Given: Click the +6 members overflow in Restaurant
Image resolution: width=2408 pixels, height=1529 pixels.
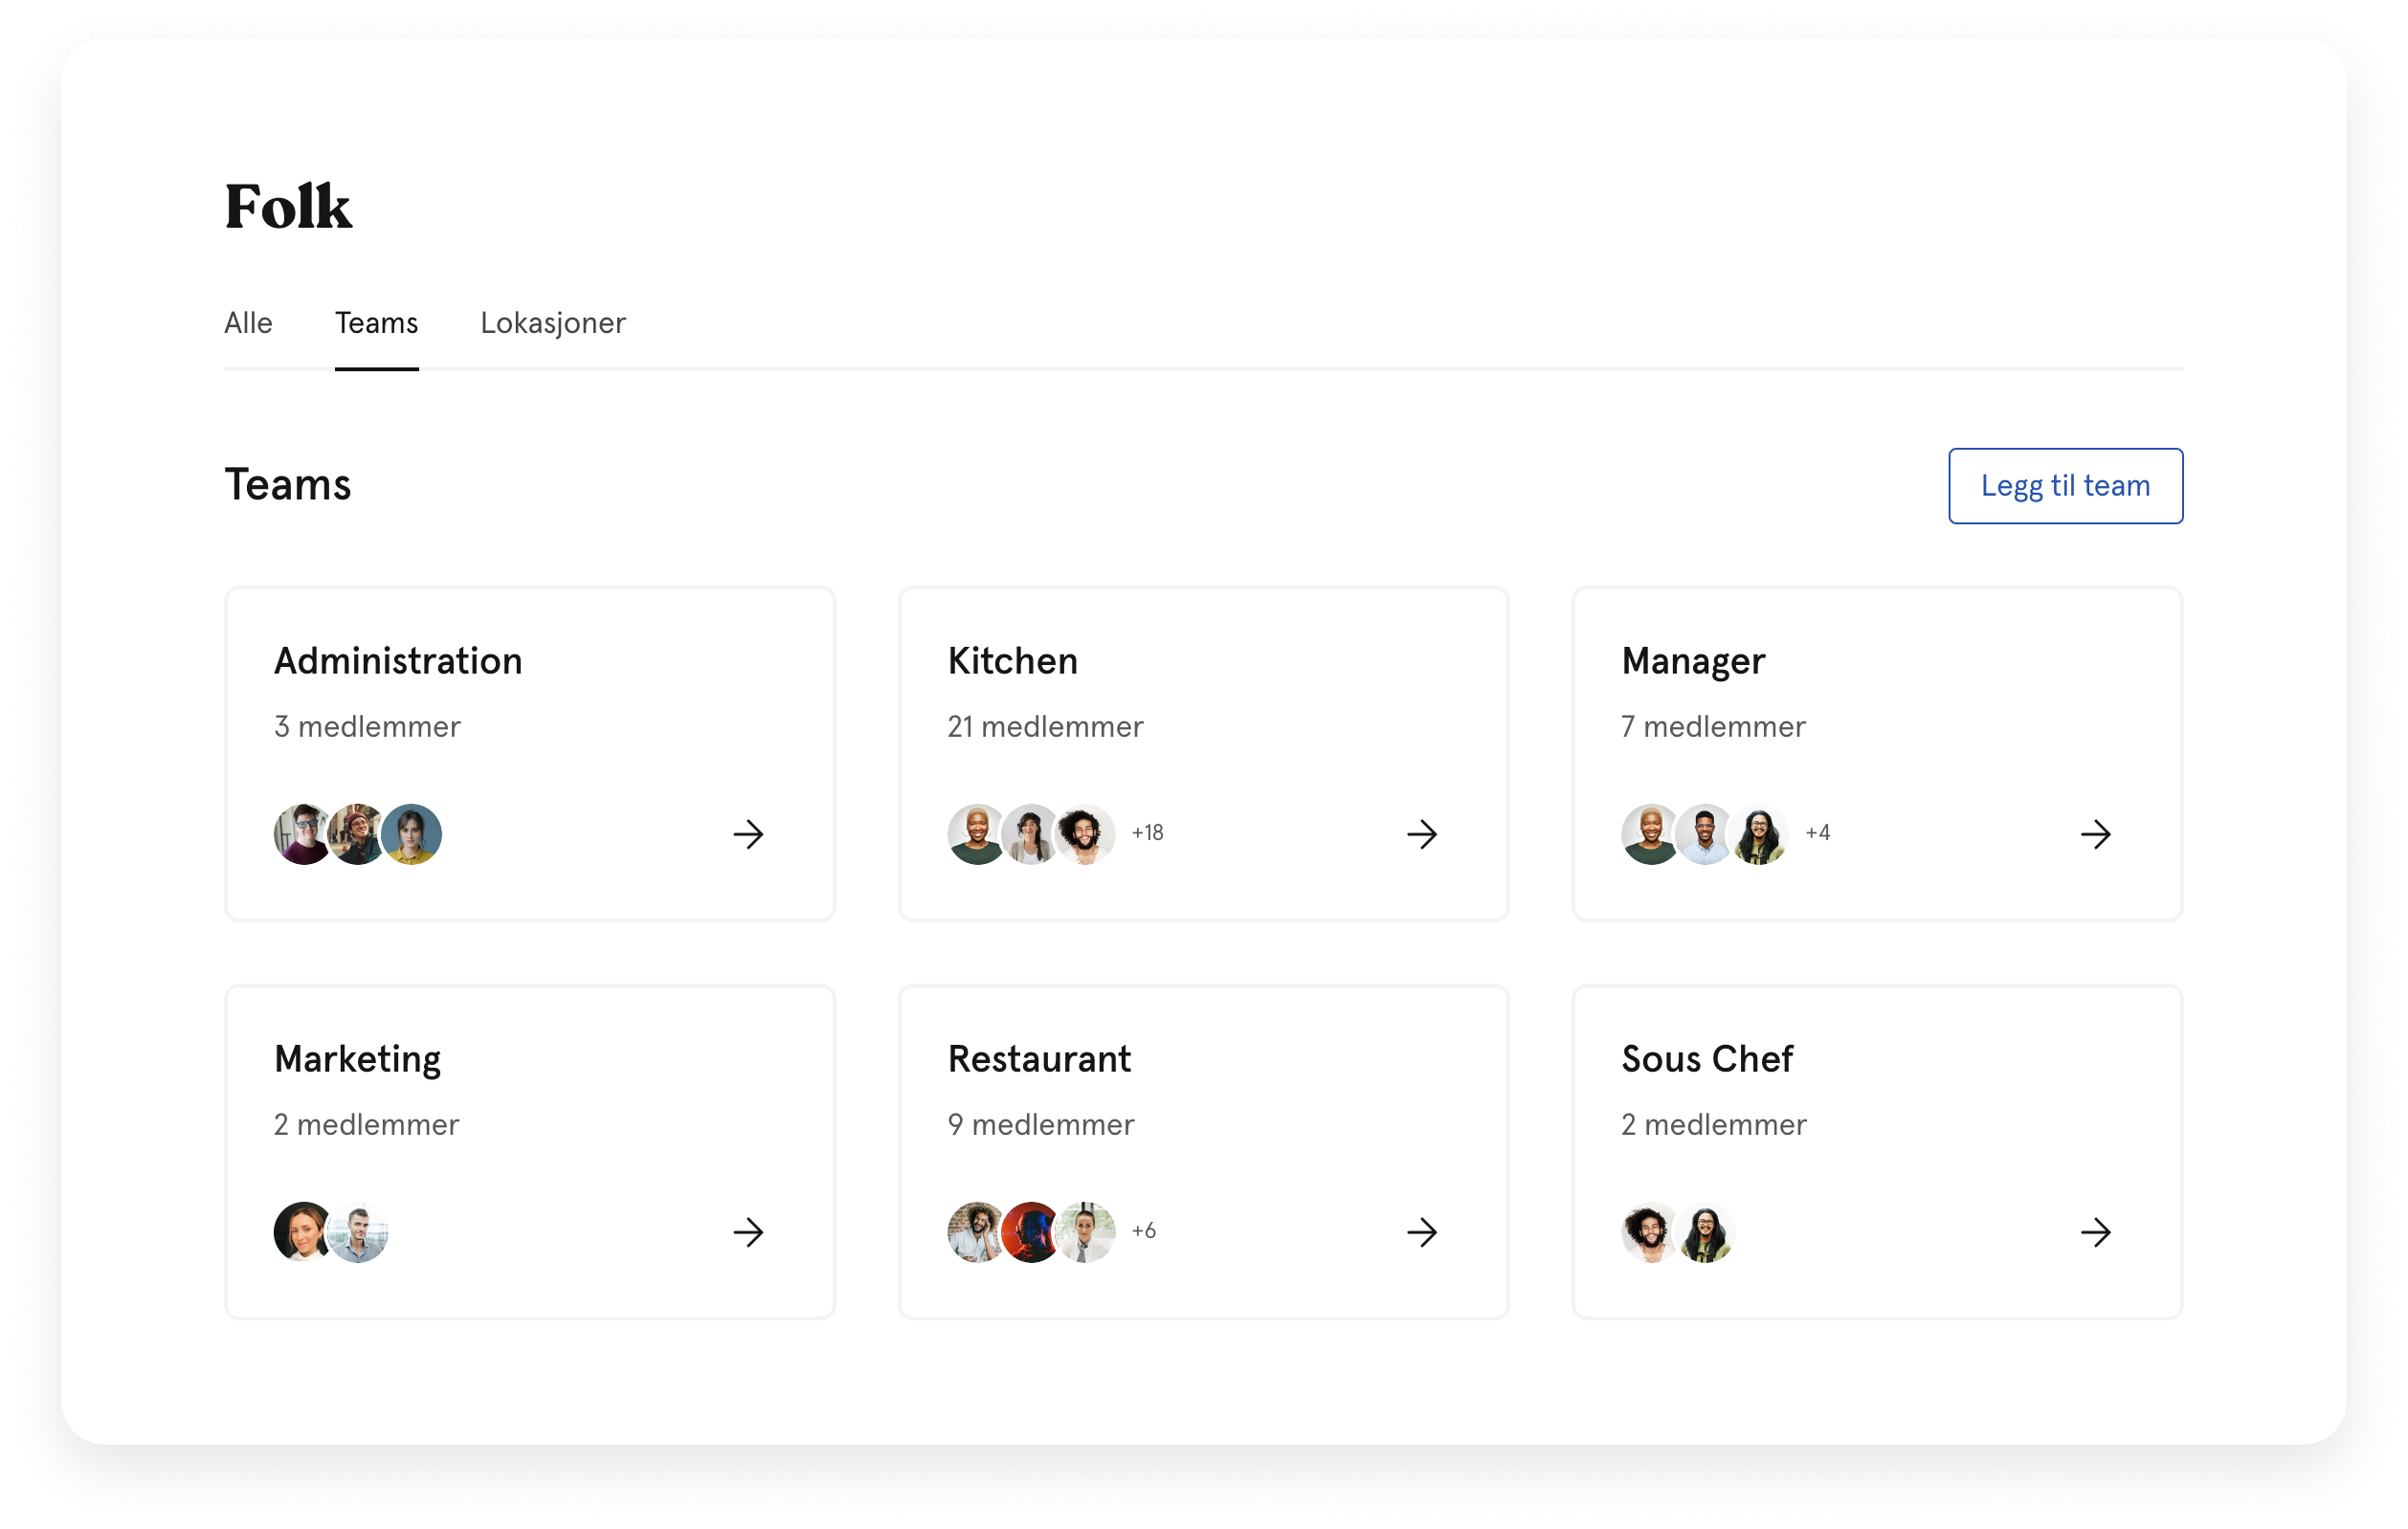Looking at the screenshot, I should click(x=1143, y=1231).
